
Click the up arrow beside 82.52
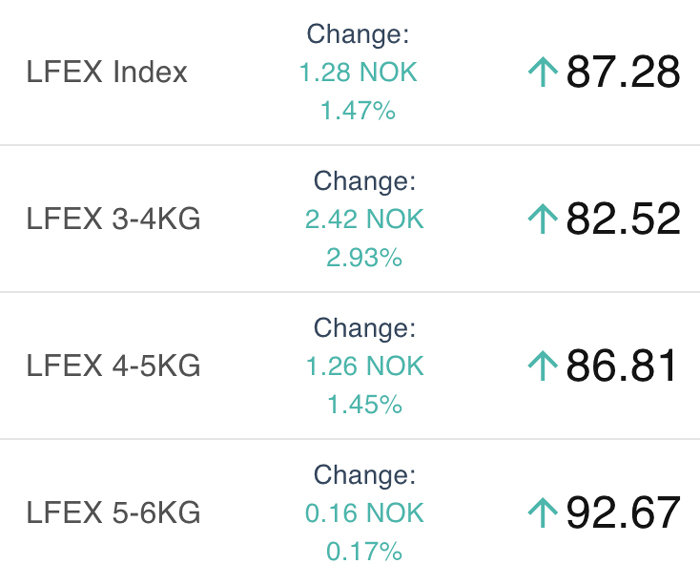[542, 219]
